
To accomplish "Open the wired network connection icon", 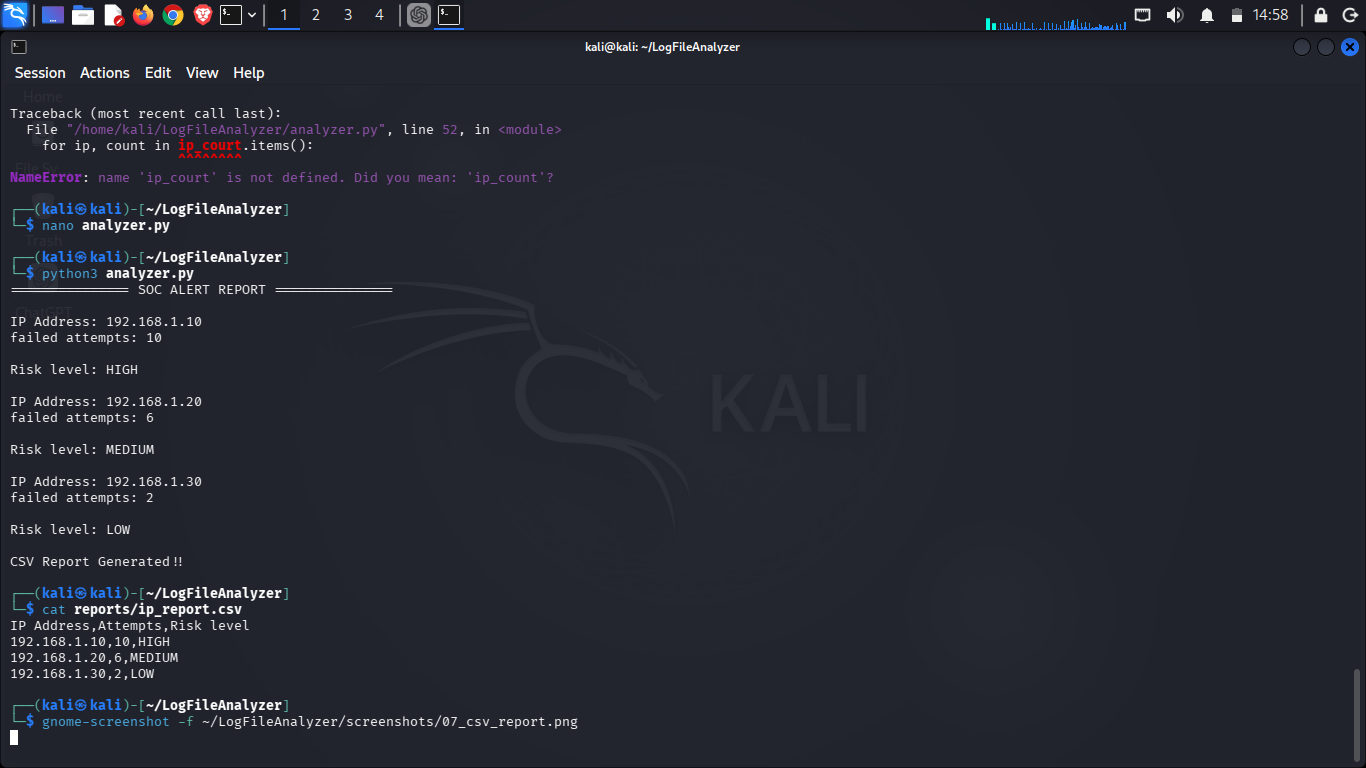I will click(1143, 15).
